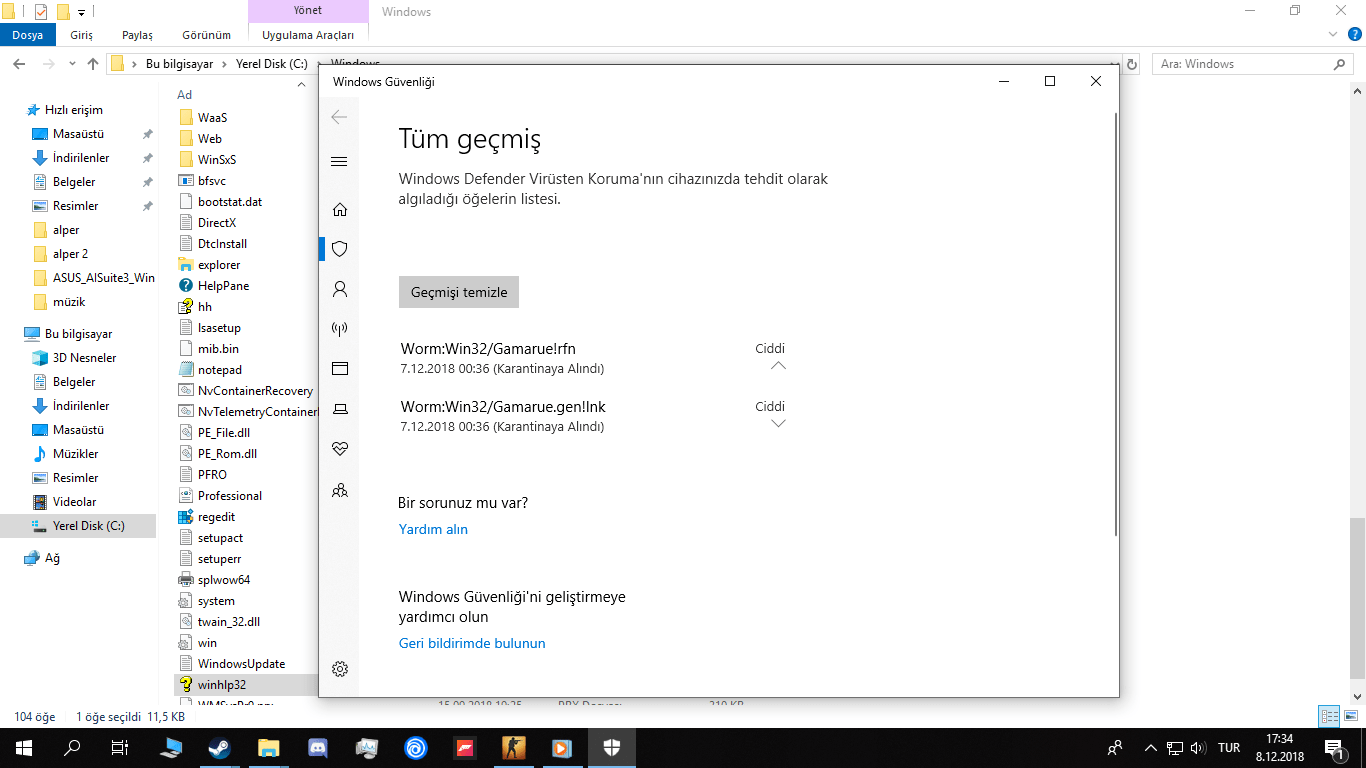
Task: Expand the Worm:Win32/Gamarue.gen!lnk threat details
Action: pos(778,423)
